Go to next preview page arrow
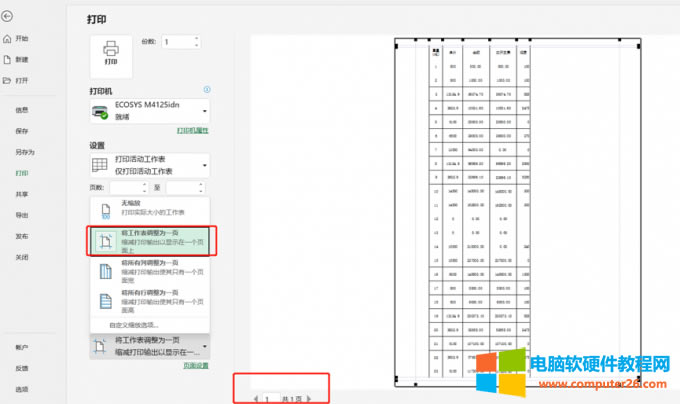Screen dimensions: 680x404 coord(309,398)
